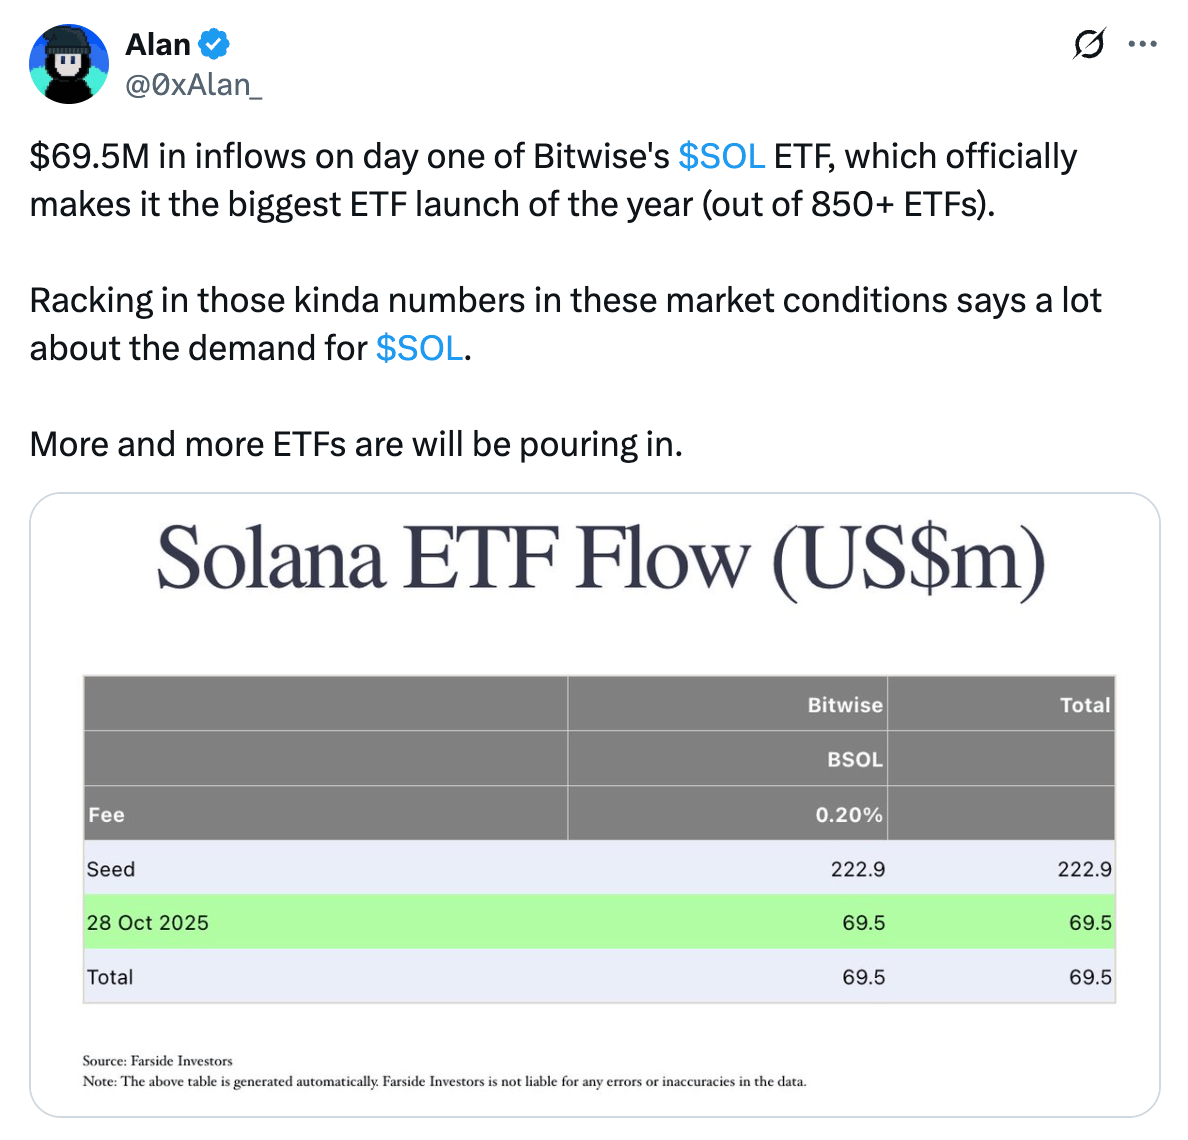Open Alan's profile avatar
The width and height of the screenshot is (1188, 1140).
pos(70,63)
